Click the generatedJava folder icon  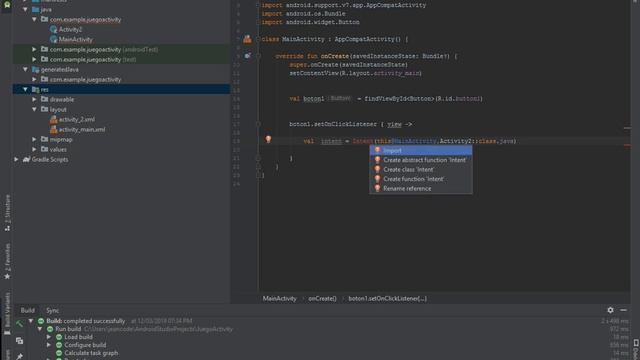(x=36, y=69)
